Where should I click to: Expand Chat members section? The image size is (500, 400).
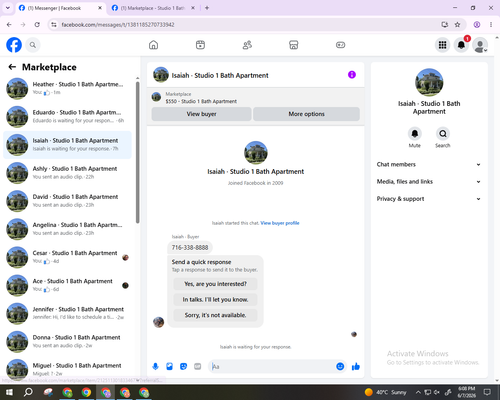pos(429,164)
